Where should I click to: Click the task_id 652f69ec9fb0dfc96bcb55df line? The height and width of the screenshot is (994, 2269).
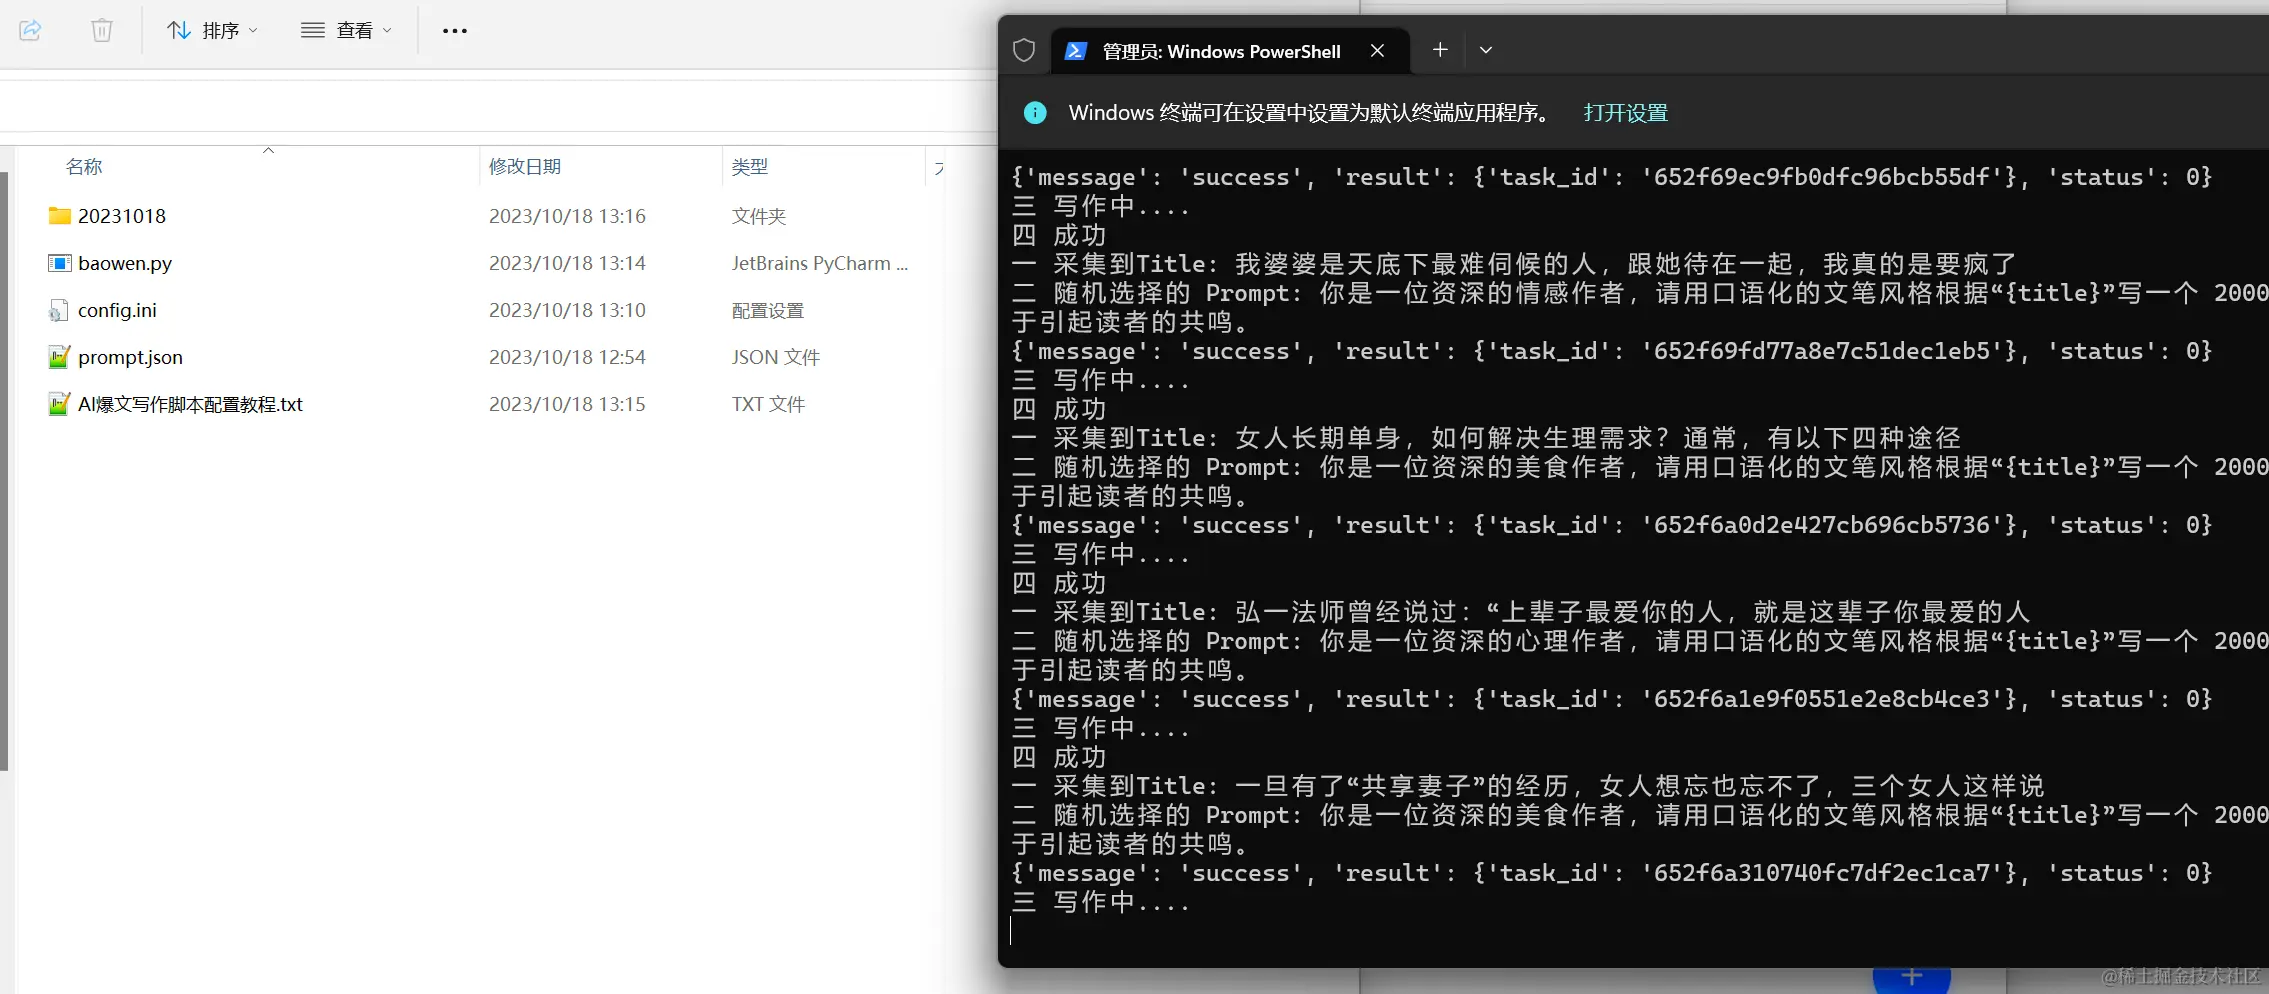(1612, 177)
